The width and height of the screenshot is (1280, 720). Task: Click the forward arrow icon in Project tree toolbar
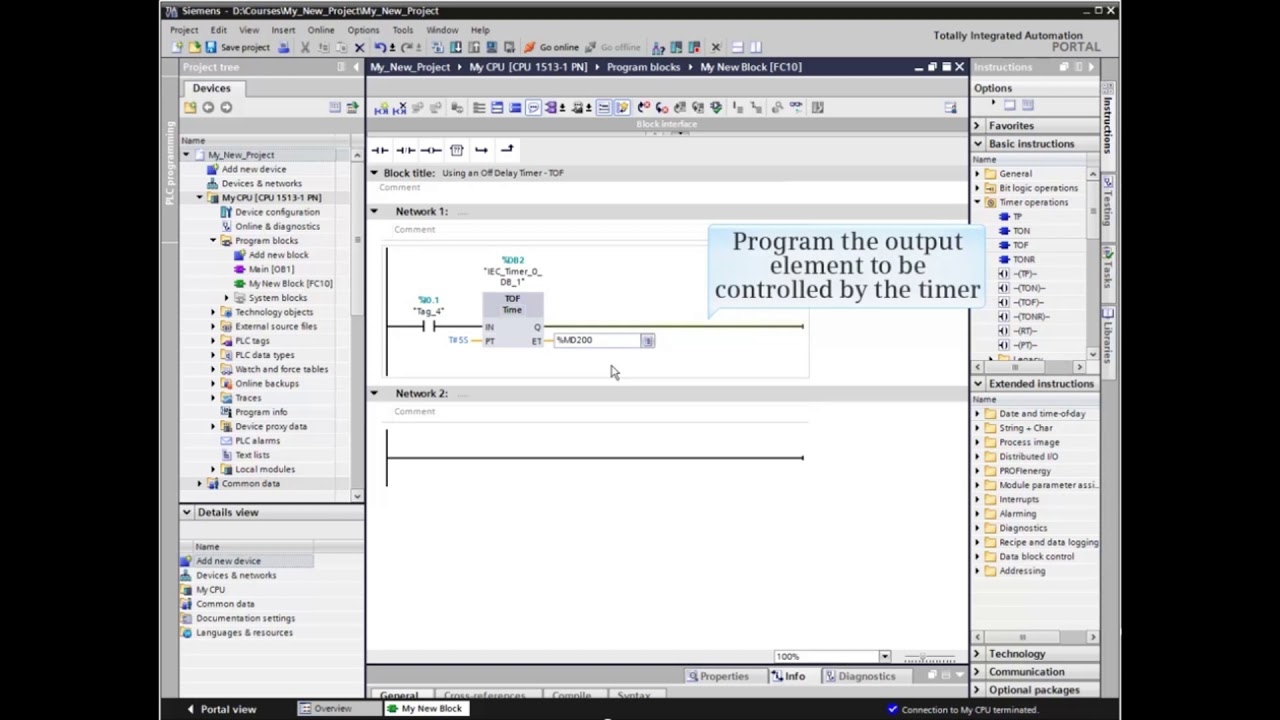[226, 107]
